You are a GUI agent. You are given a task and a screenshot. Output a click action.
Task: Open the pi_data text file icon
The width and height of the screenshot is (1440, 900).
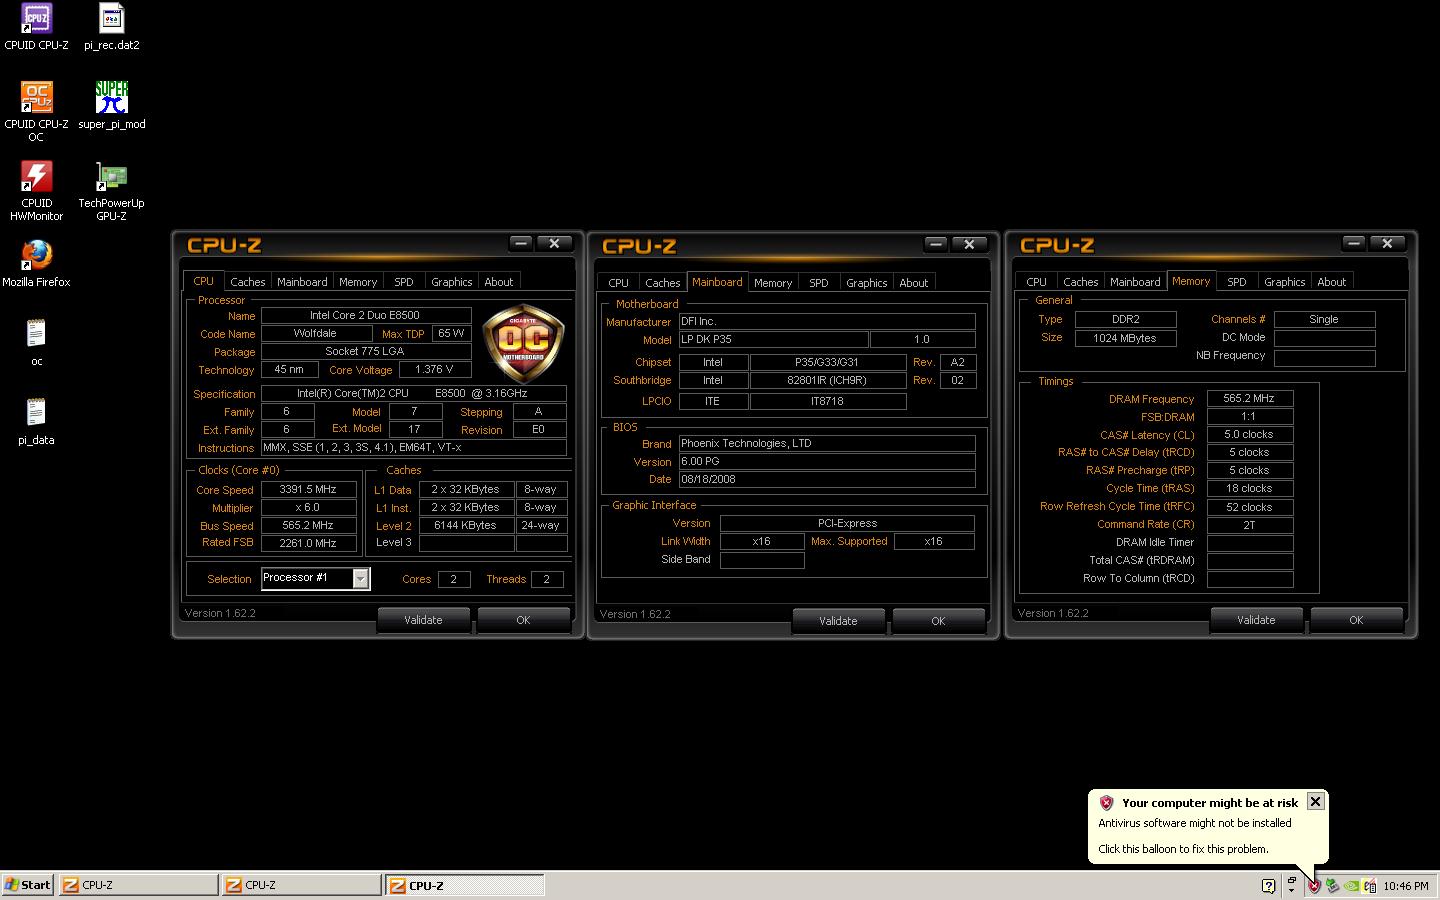coord(36,421)
